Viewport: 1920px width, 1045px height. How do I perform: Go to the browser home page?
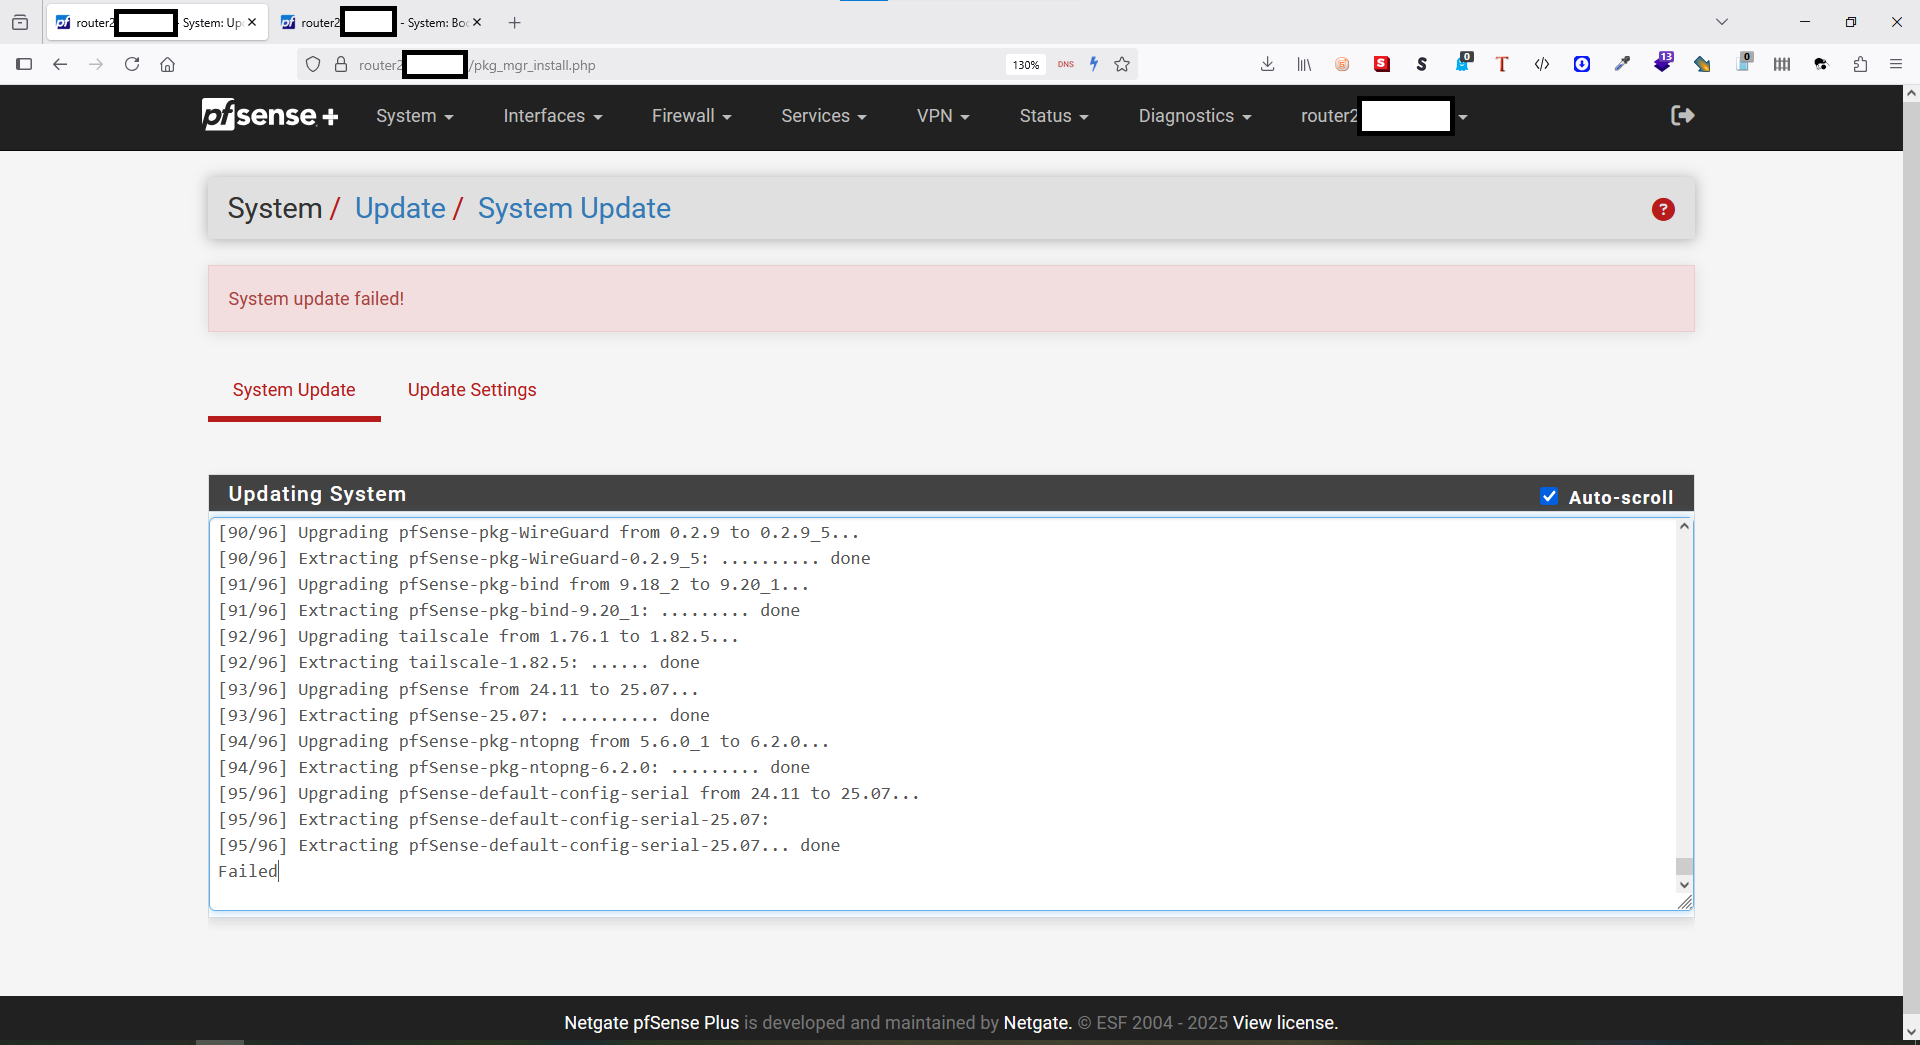click(168, 64)
